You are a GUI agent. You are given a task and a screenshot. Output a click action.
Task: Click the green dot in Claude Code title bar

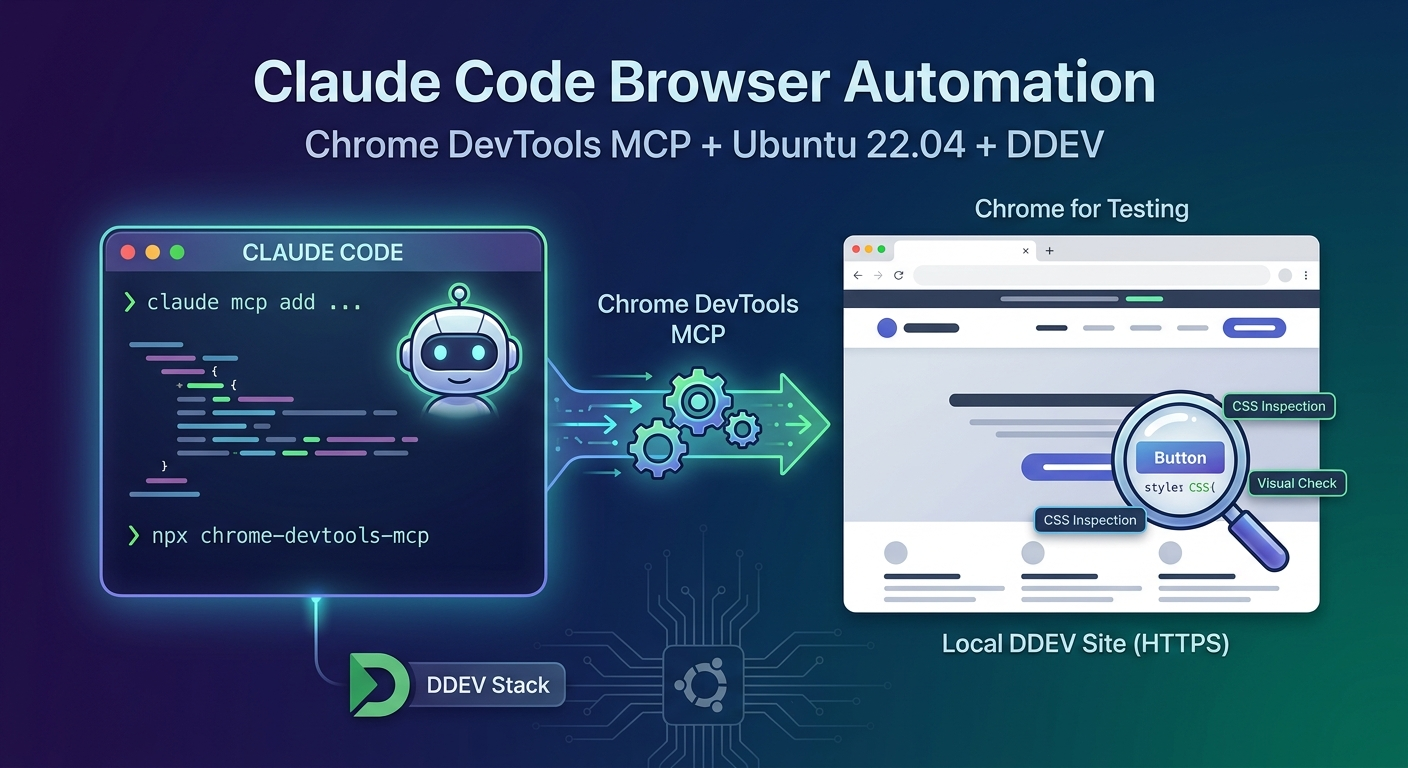coord(177,252)
